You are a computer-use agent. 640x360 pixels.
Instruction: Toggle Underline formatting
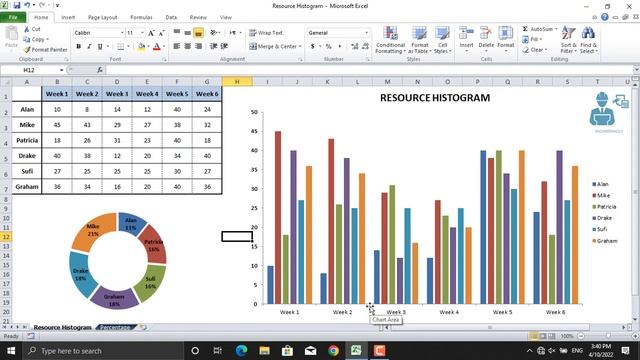click(x=100, y=47)
